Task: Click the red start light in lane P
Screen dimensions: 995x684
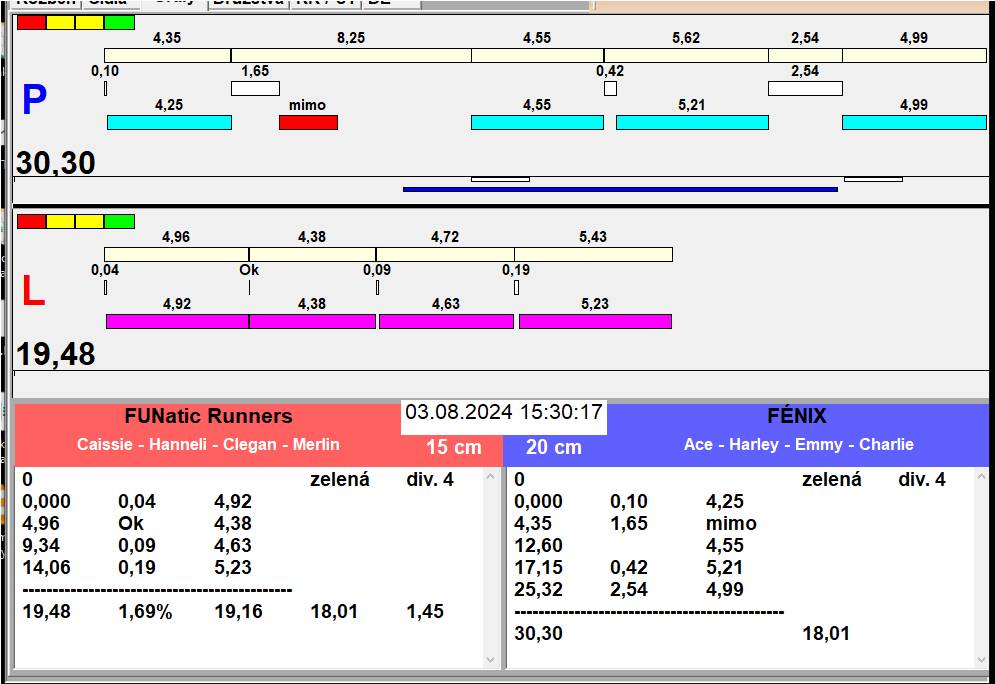Action: pos(32,22)
